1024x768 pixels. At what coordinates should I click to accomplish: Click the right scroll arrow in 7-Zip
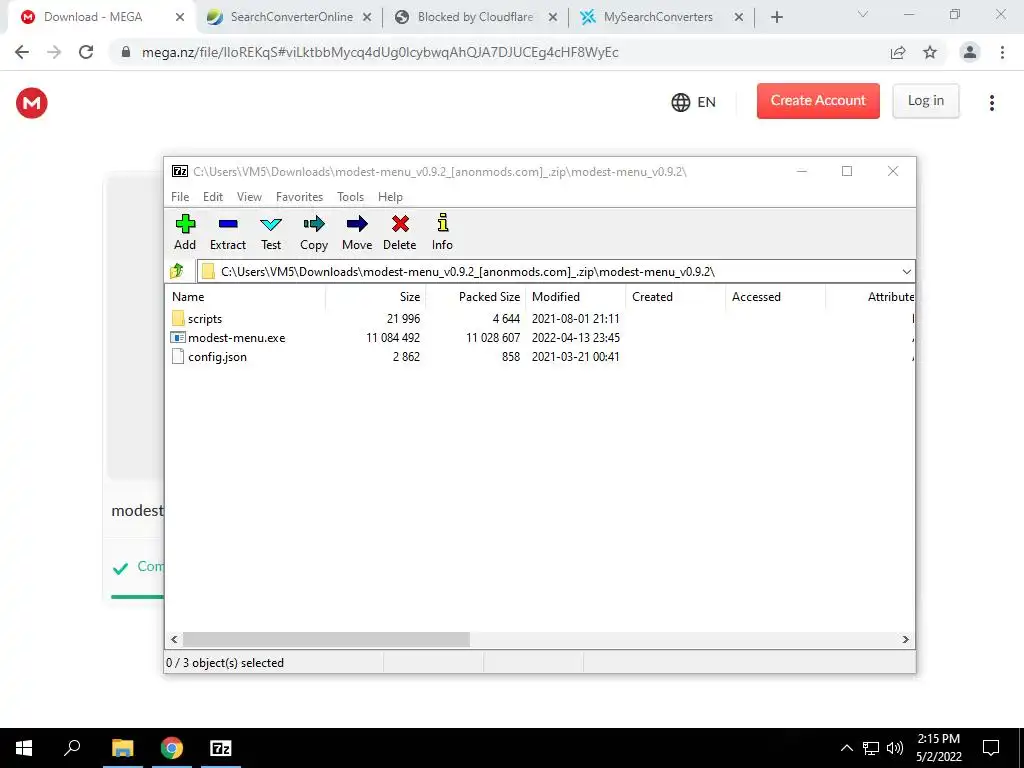tap(905, 639)
